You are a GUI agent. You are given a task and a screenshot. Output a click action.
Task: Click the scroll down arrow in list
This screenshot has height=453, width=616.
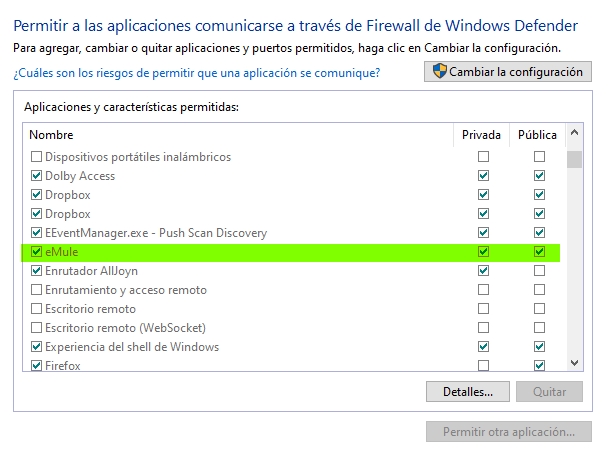coord(574,363)
